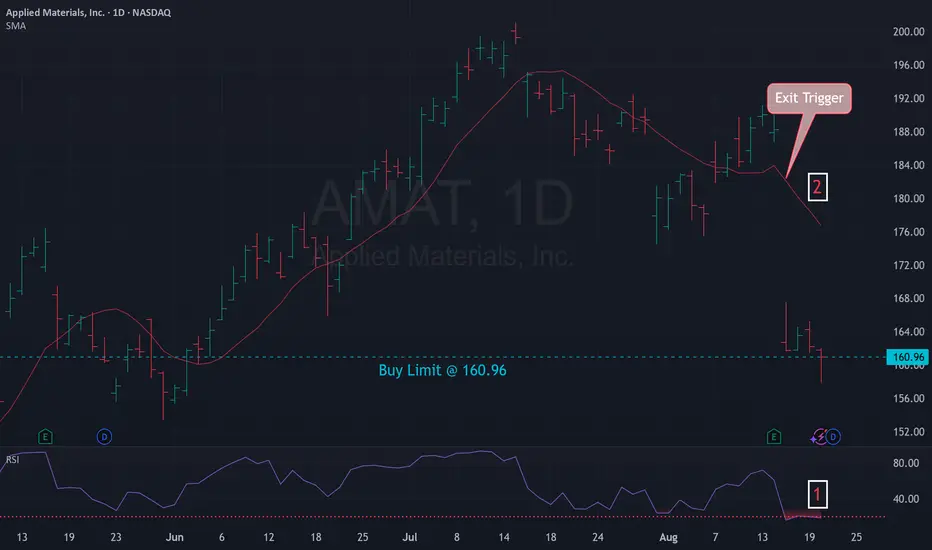The height and width of the screenshot is (550, 932).
Task: Click the Jul label on time axis
Action: click(x=410, y=537)
